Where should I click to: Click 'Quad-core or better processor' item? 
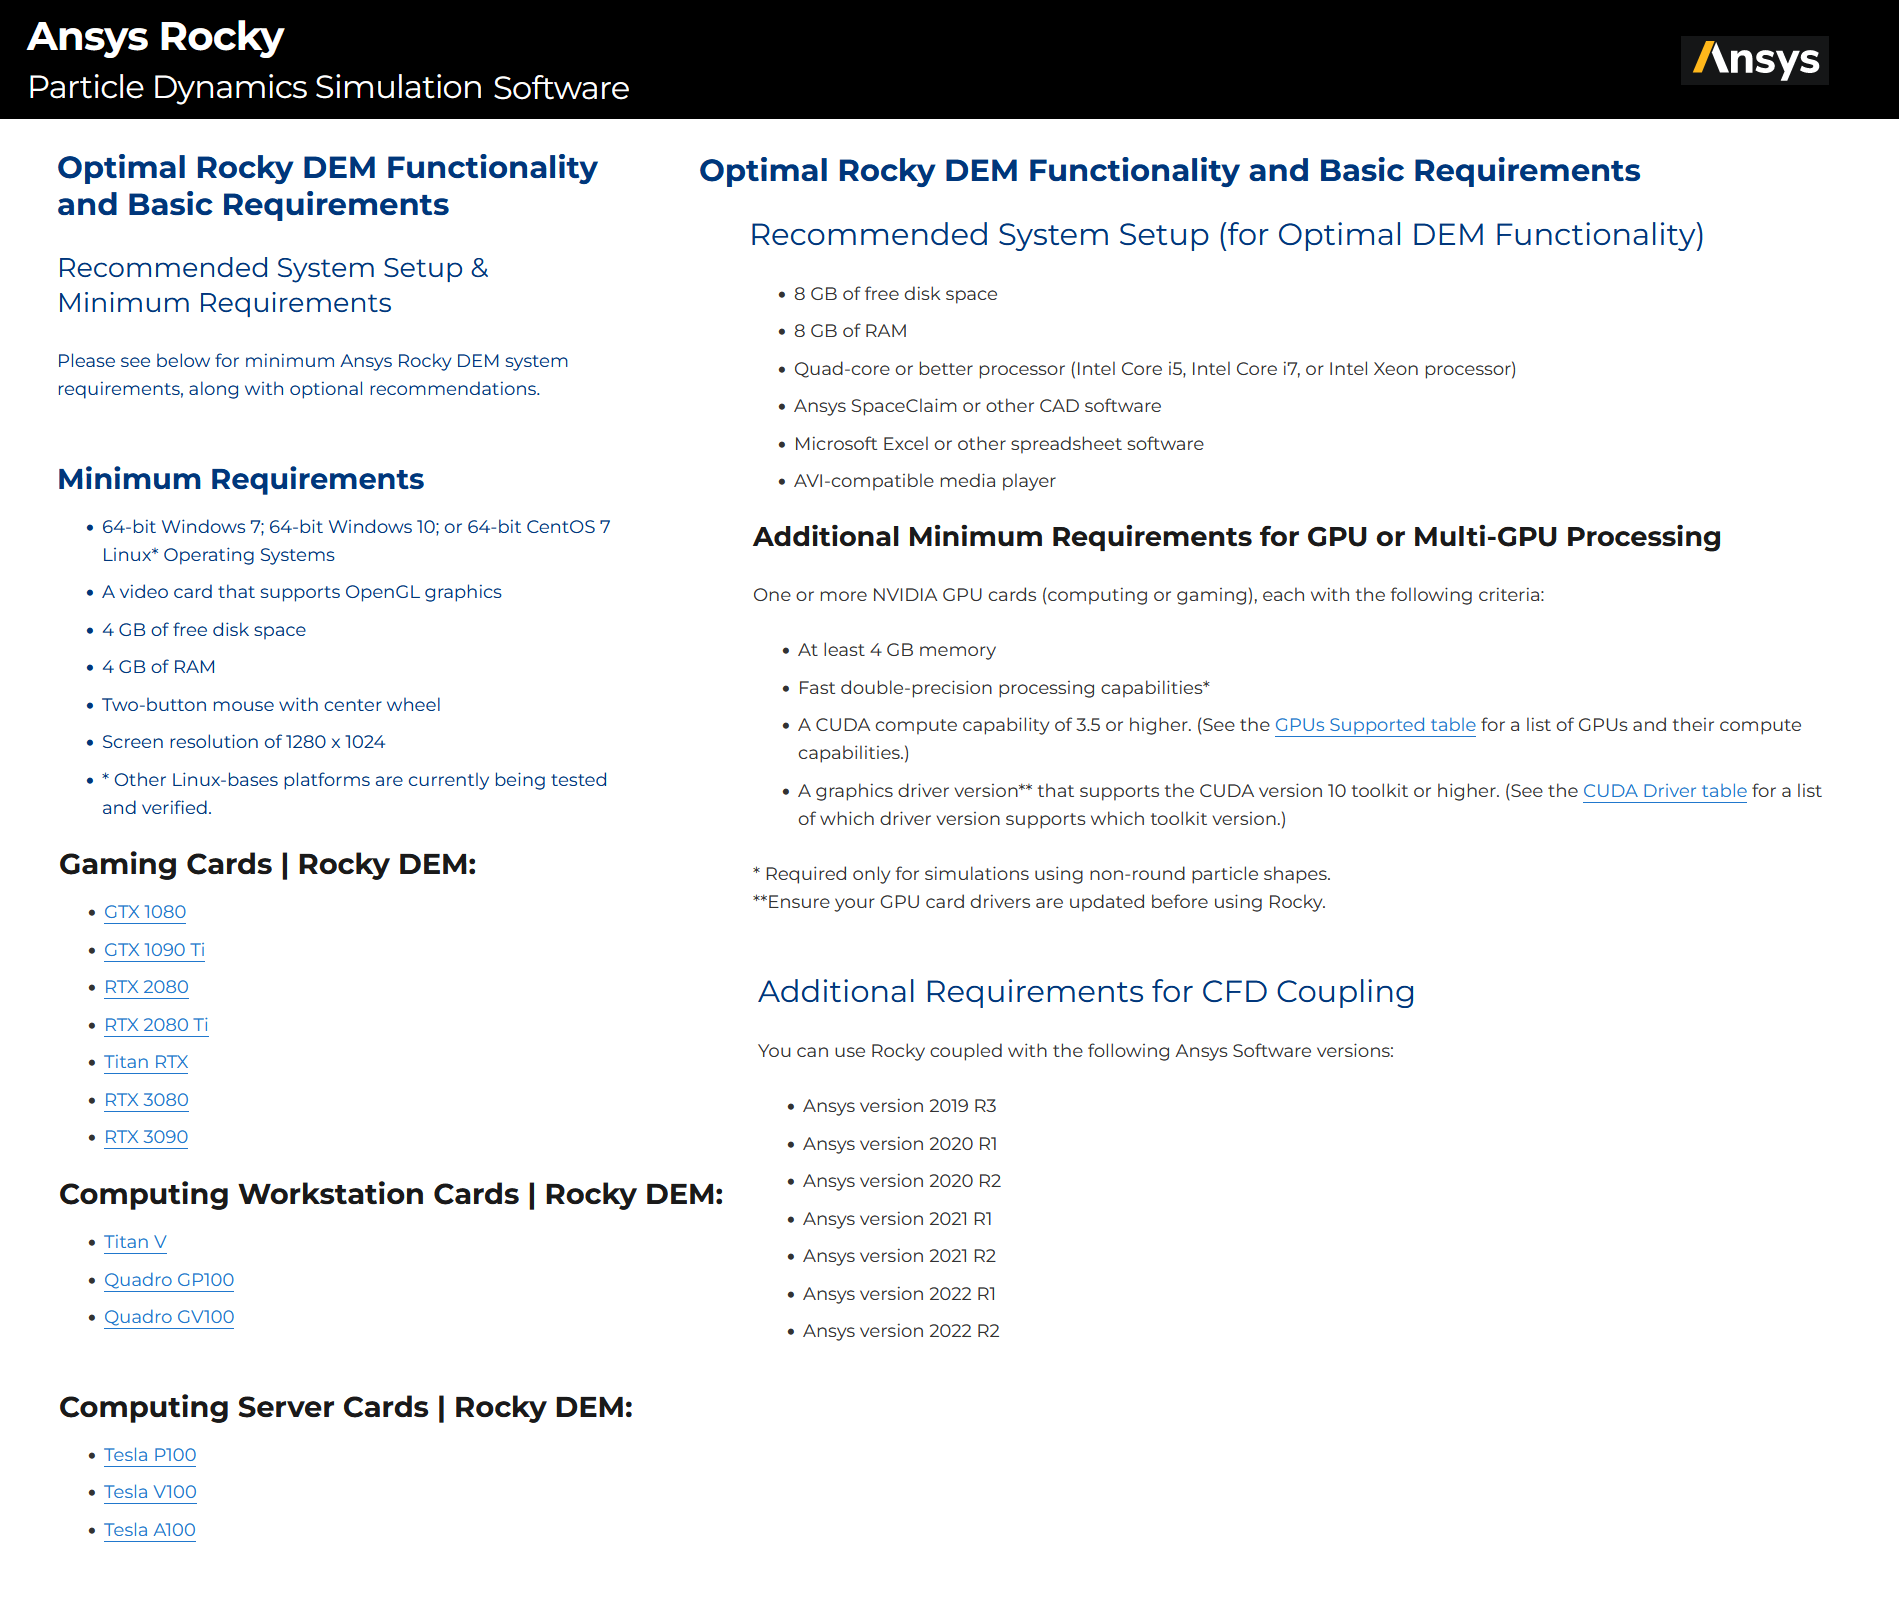point(1155,369)
